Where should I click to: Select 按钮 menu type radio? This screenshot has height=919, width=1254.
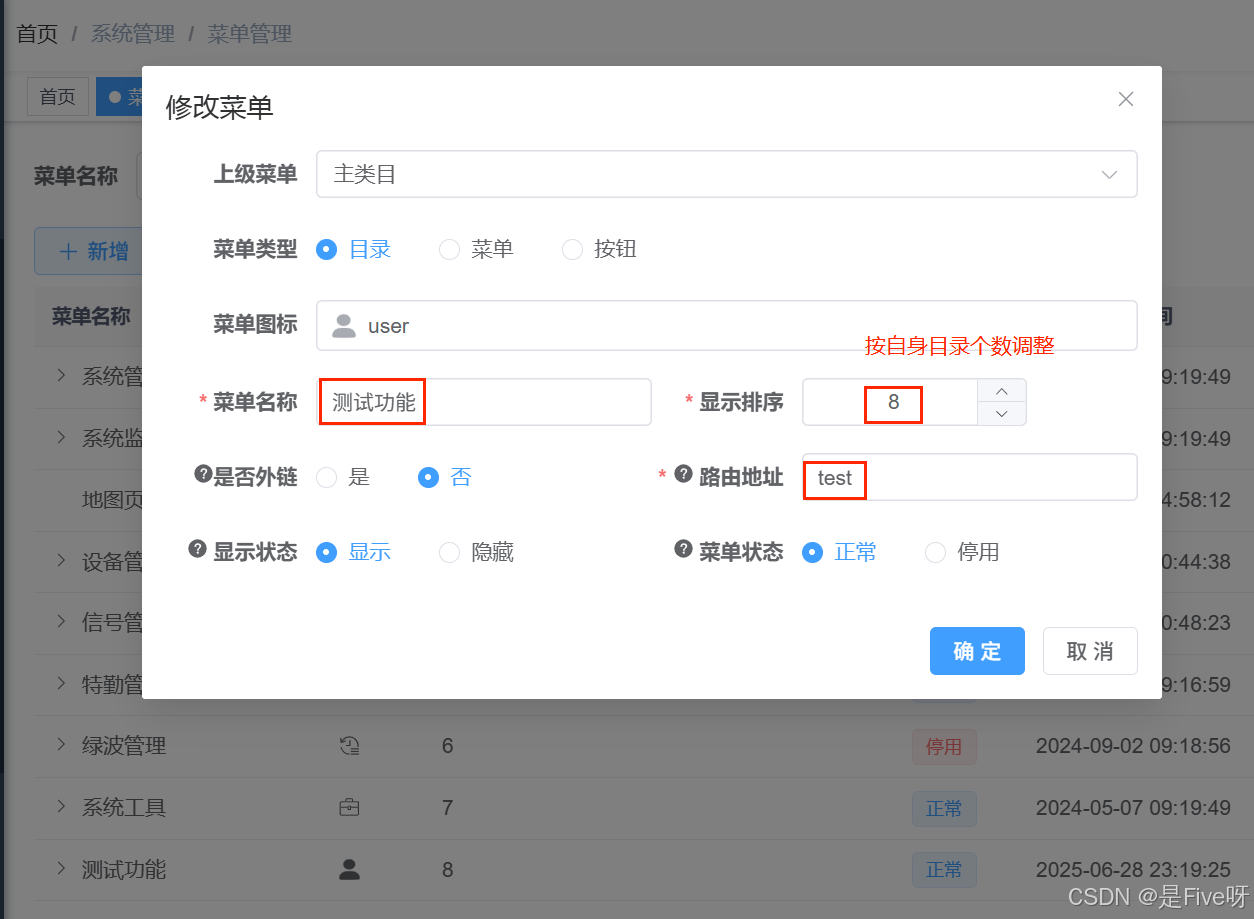[x=599, y=249]
